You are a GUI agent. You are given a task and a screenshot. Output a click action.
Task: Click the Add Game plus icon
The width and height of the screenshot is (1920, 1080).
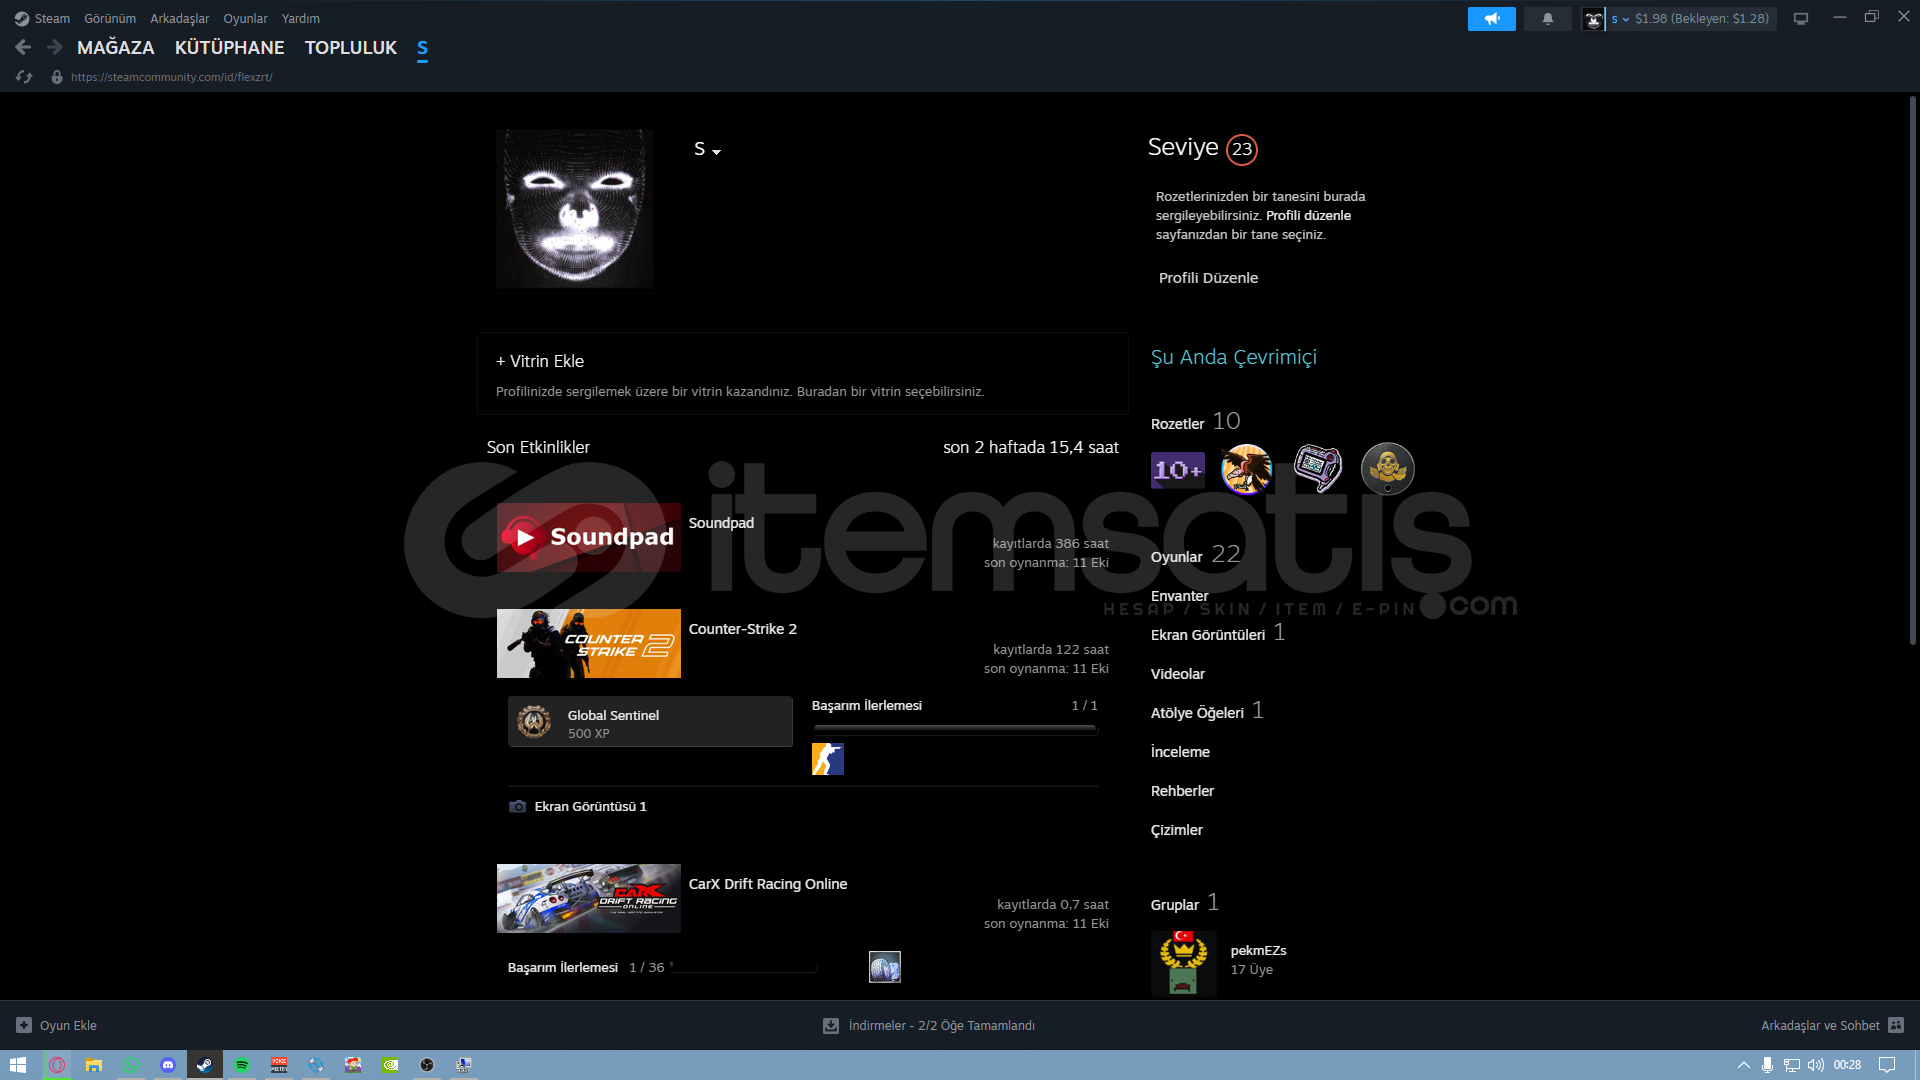click(24, 1025)
